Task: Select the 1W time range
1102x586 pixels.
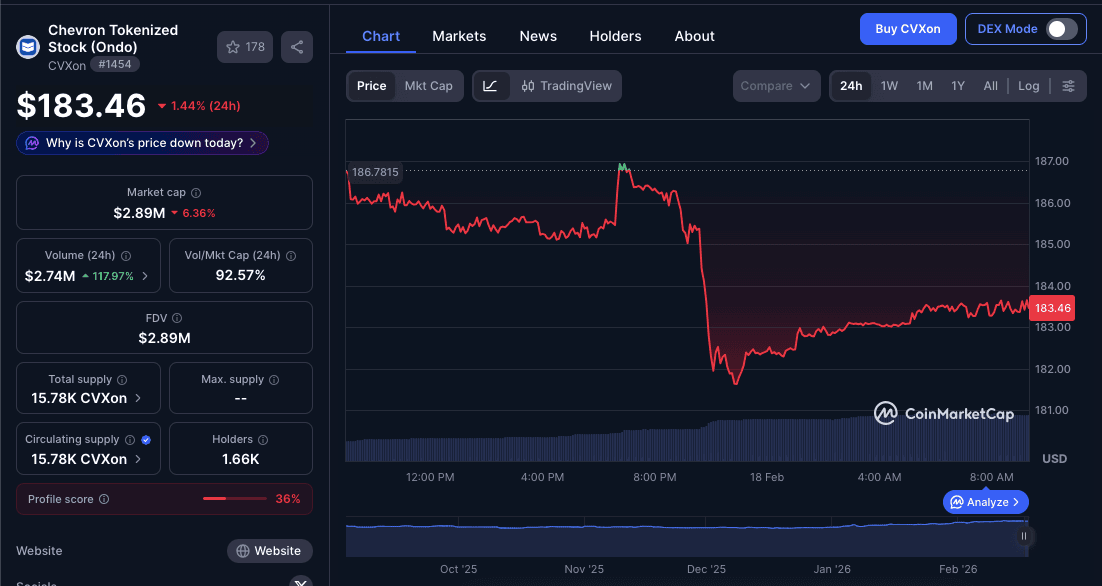Action: [889, 86]
